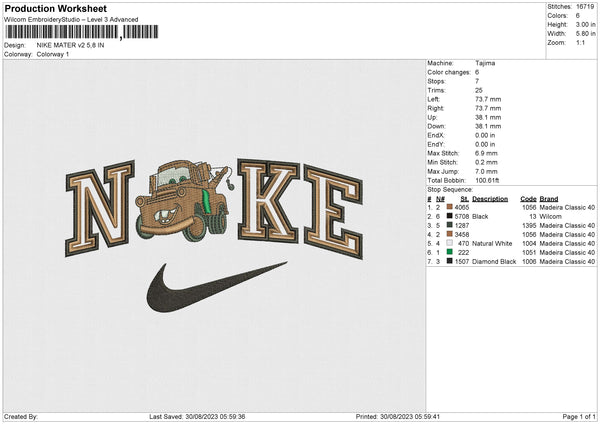Pick the Diamond Black color swatch
The width and height of the screenshot is (600, 424).
(x=450, y=261)
